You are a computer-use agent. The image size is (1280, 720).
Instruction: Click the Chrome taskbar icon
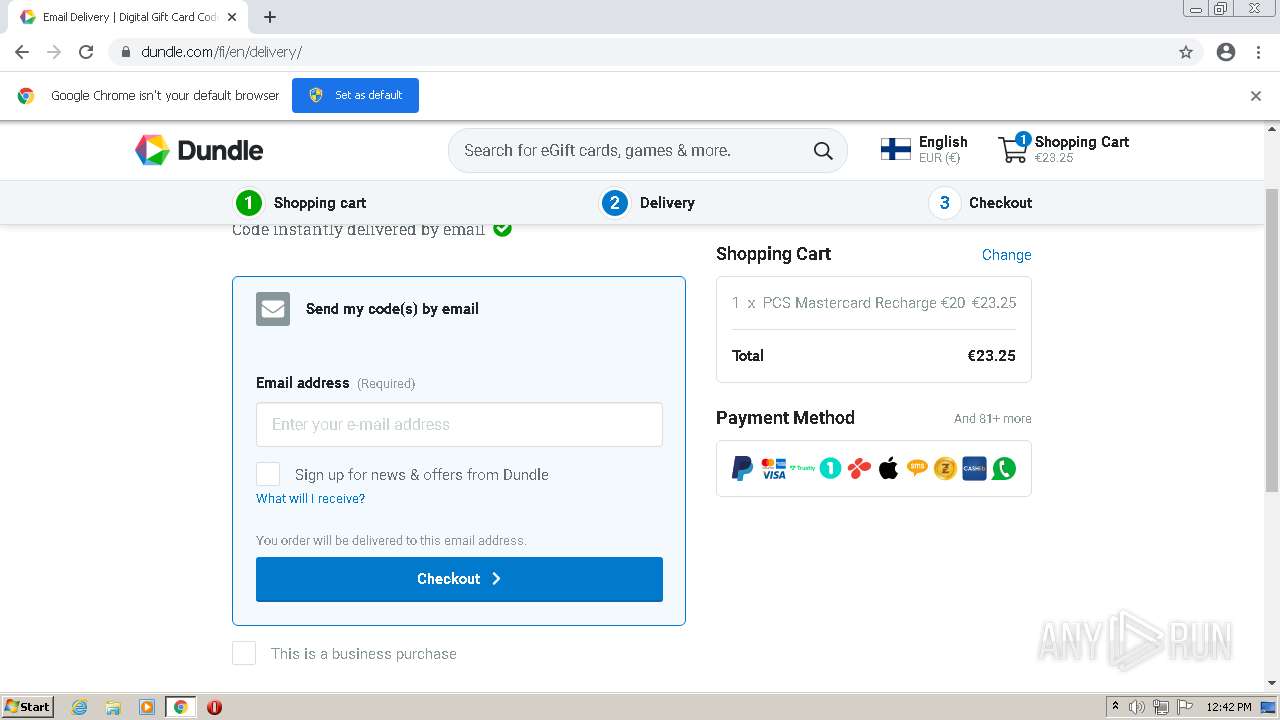181,707
